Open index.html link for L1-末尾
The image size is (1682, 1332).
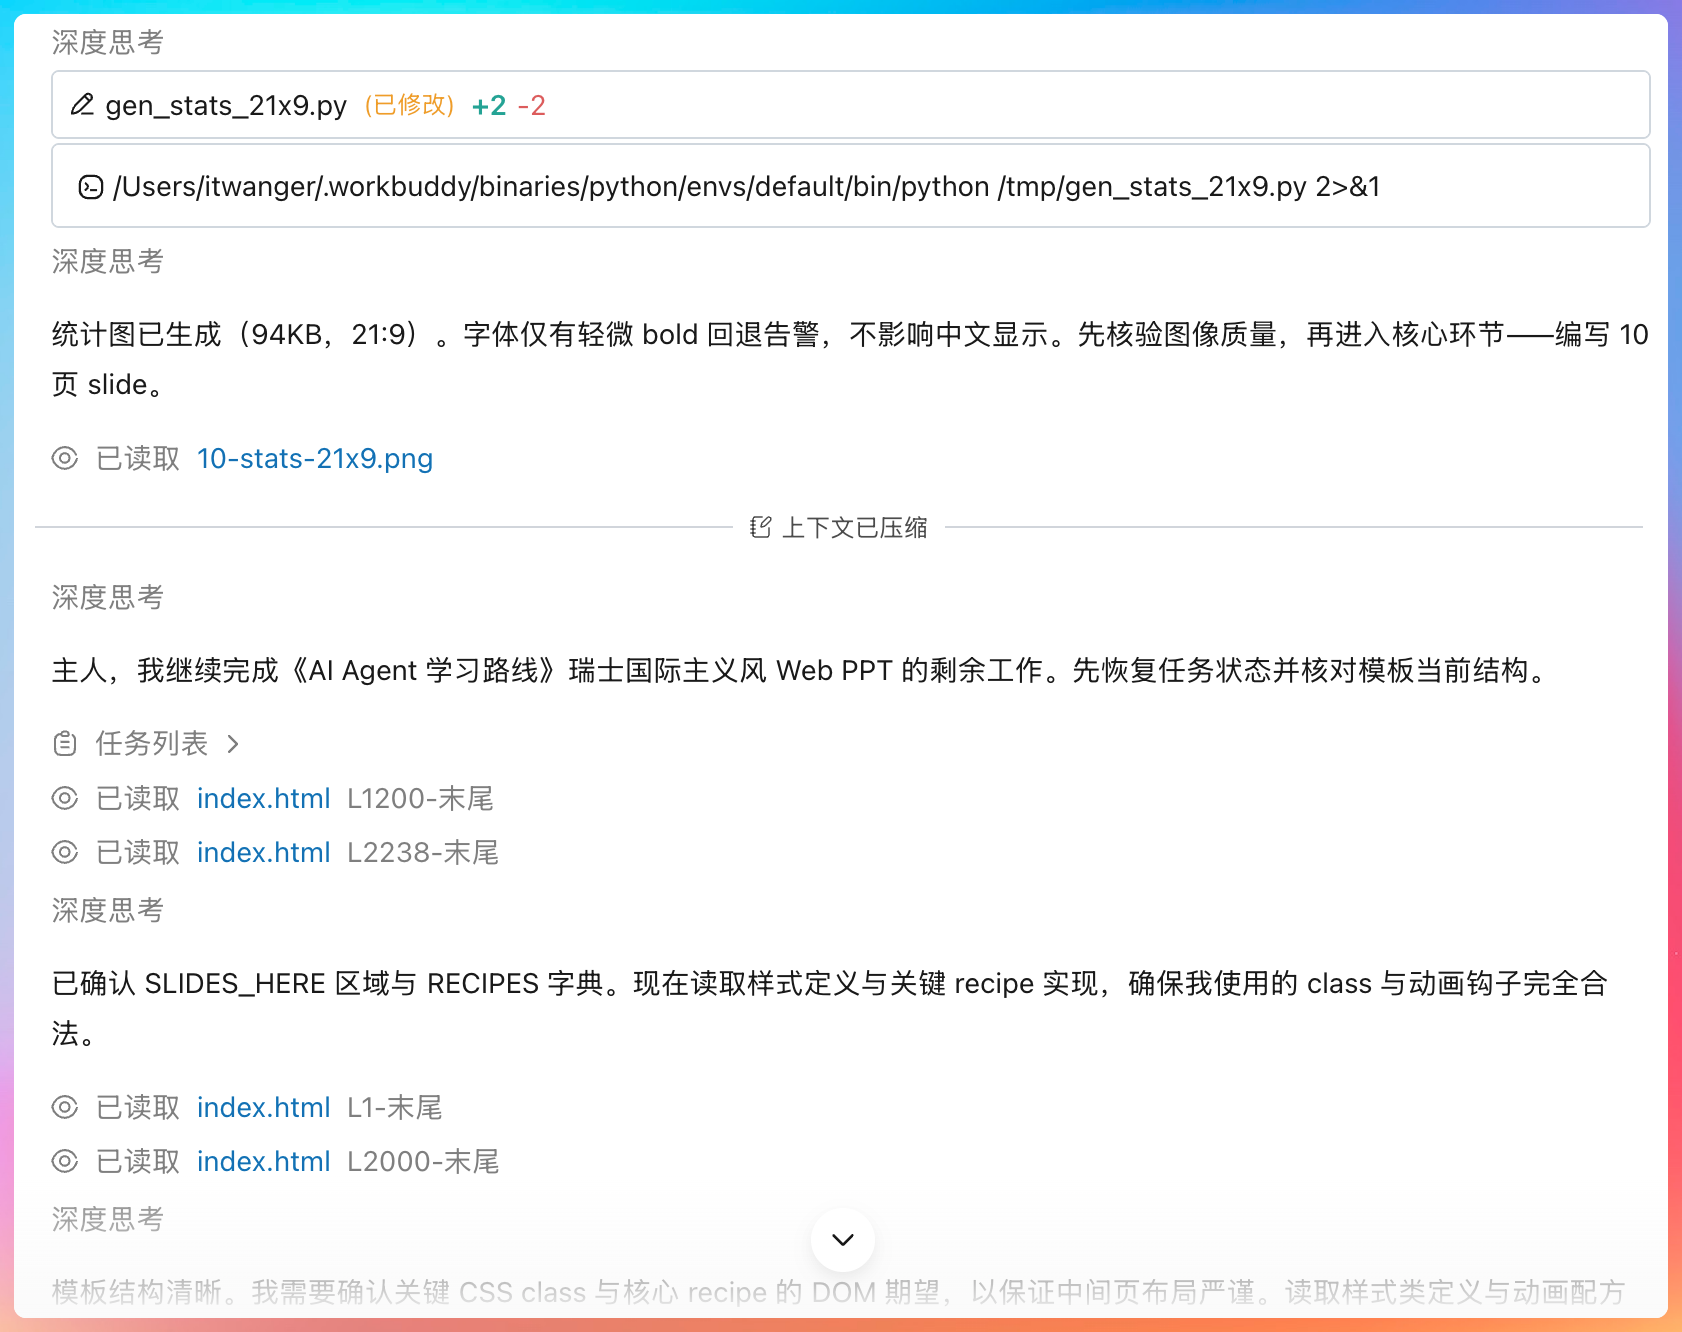click(264, 1107)
